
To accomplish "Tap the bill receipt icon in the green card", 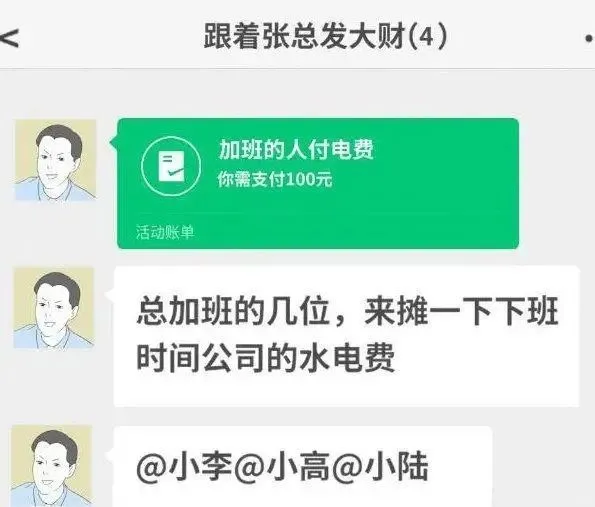I will 171,166.
